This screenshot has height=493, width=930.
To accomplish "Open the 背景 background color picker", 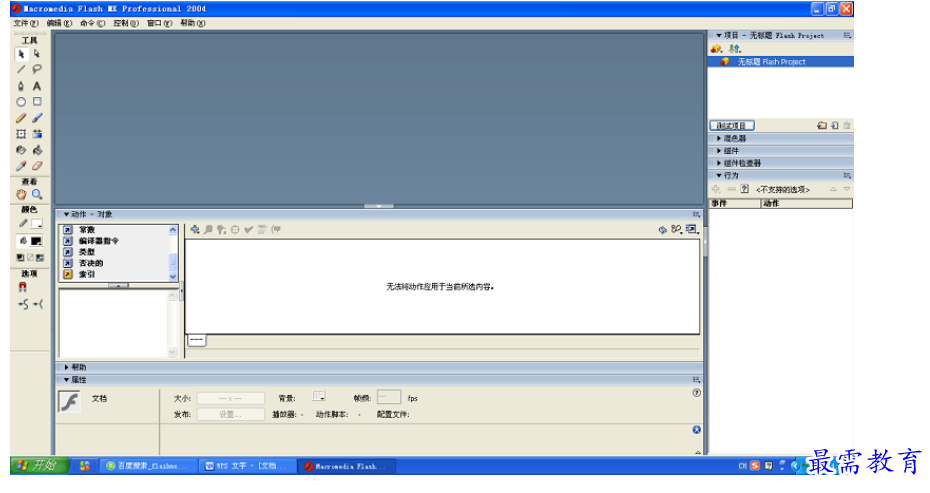I will [319, 396].
